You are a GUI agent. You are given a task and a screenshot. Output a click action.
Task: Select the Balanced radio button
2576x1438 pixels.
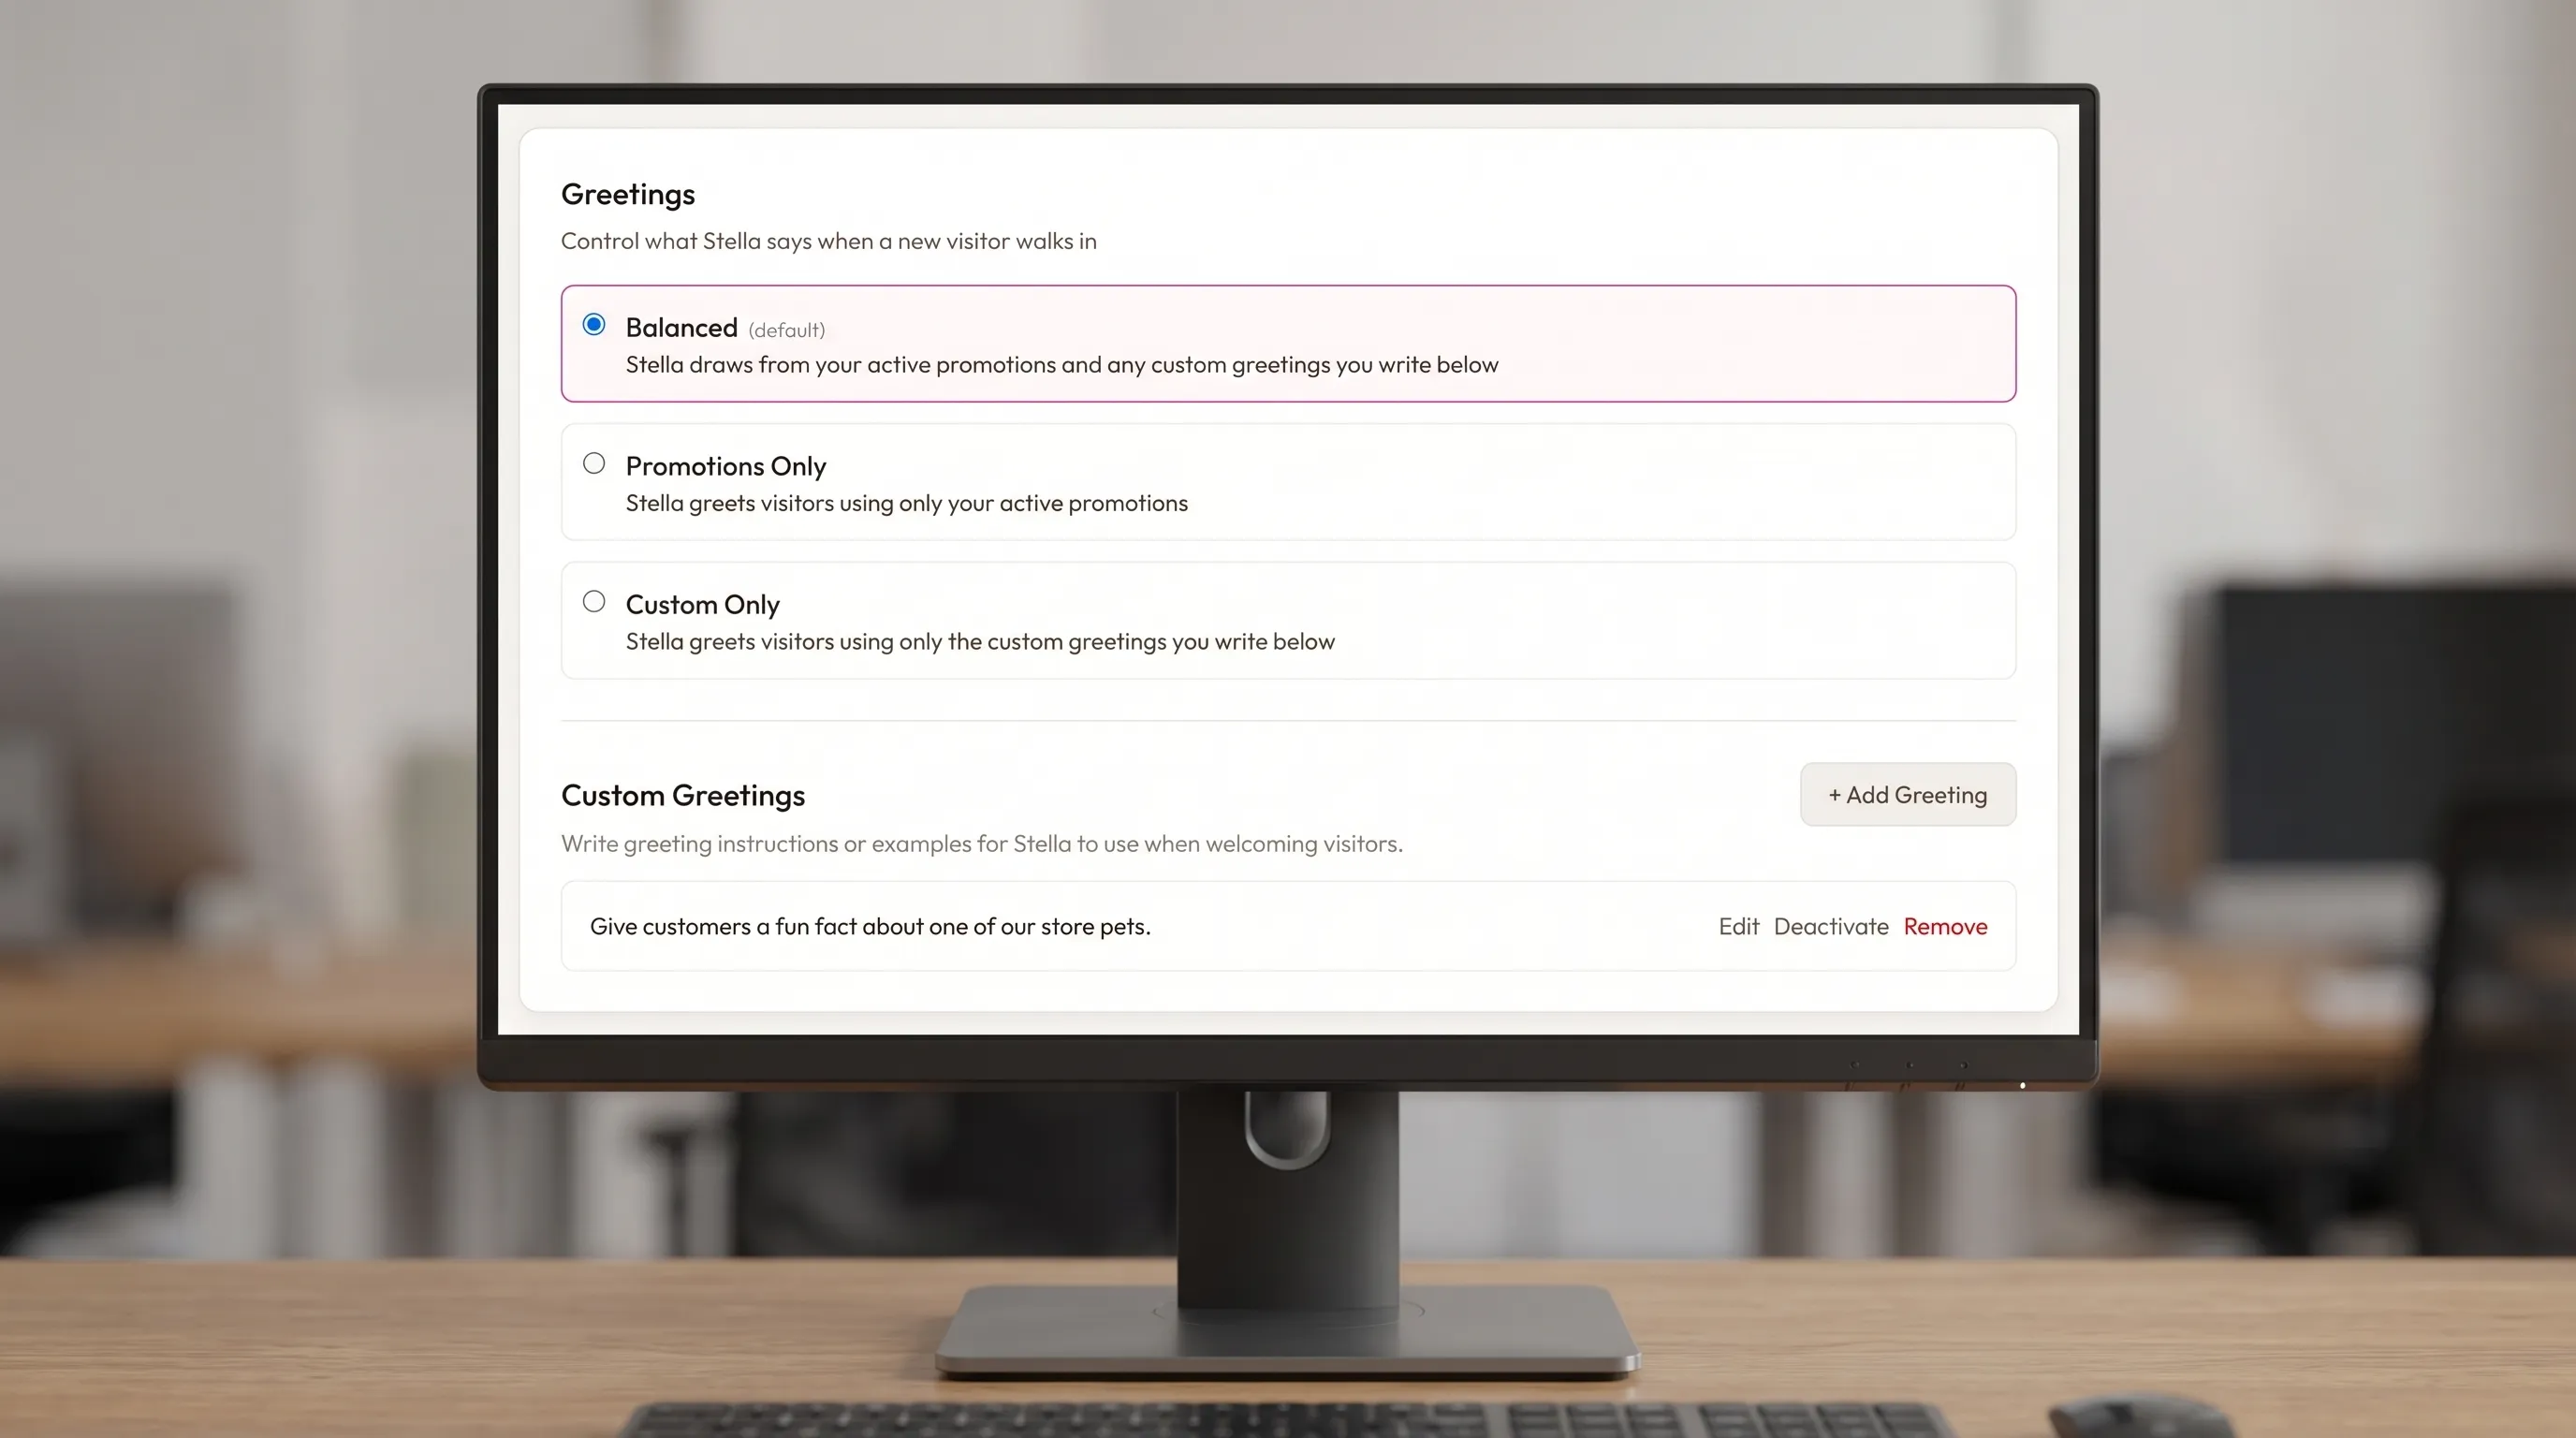(x=594, y=324)
